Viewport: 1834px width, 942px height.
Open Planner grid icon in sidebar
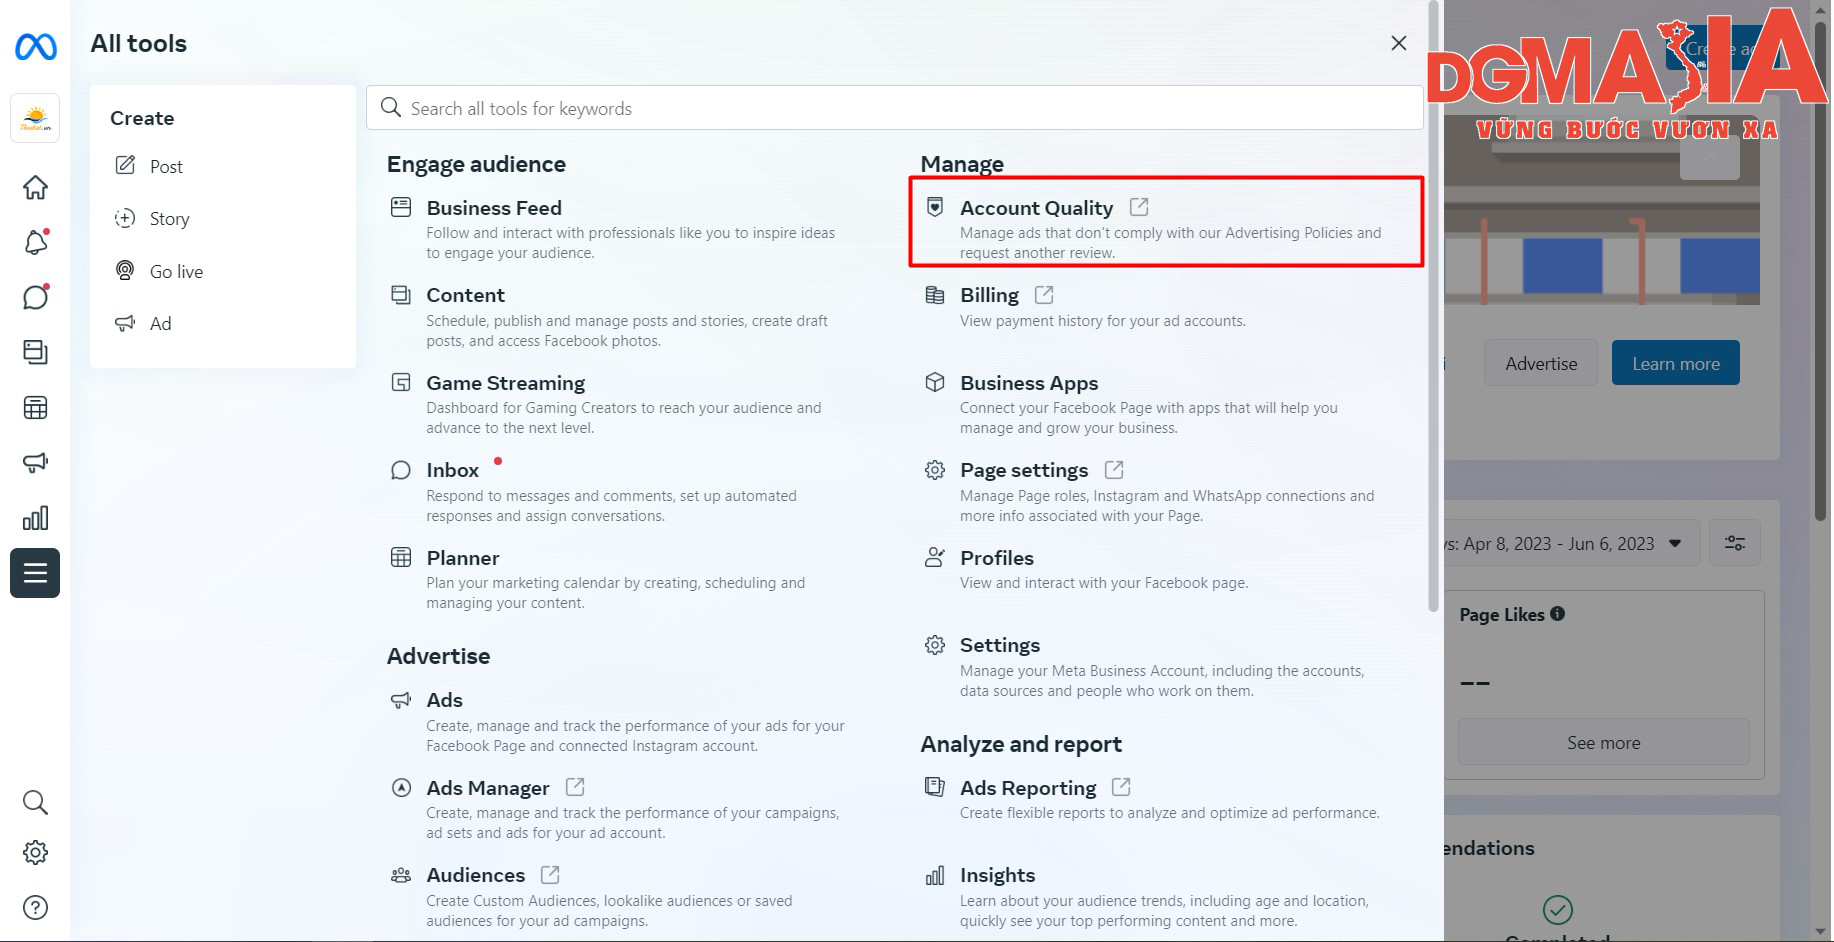click(35, 407)
